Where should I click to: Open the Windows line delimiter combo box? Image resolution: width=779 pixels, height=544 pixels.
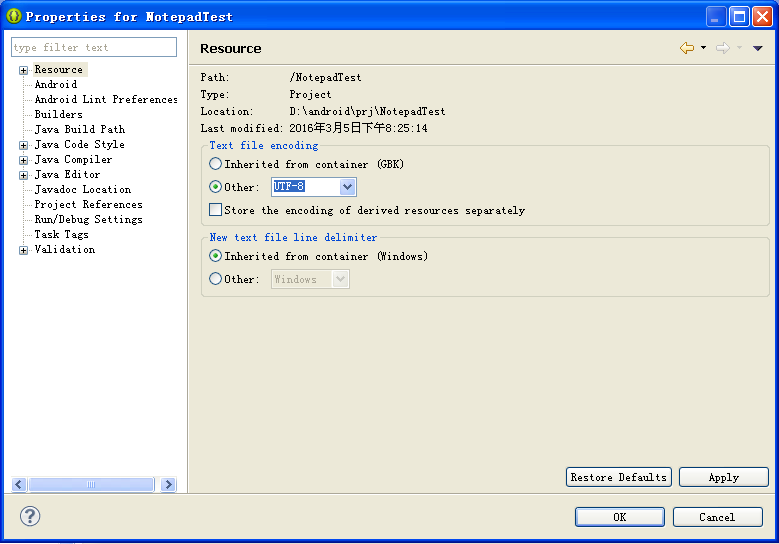(x=310, y=279)
